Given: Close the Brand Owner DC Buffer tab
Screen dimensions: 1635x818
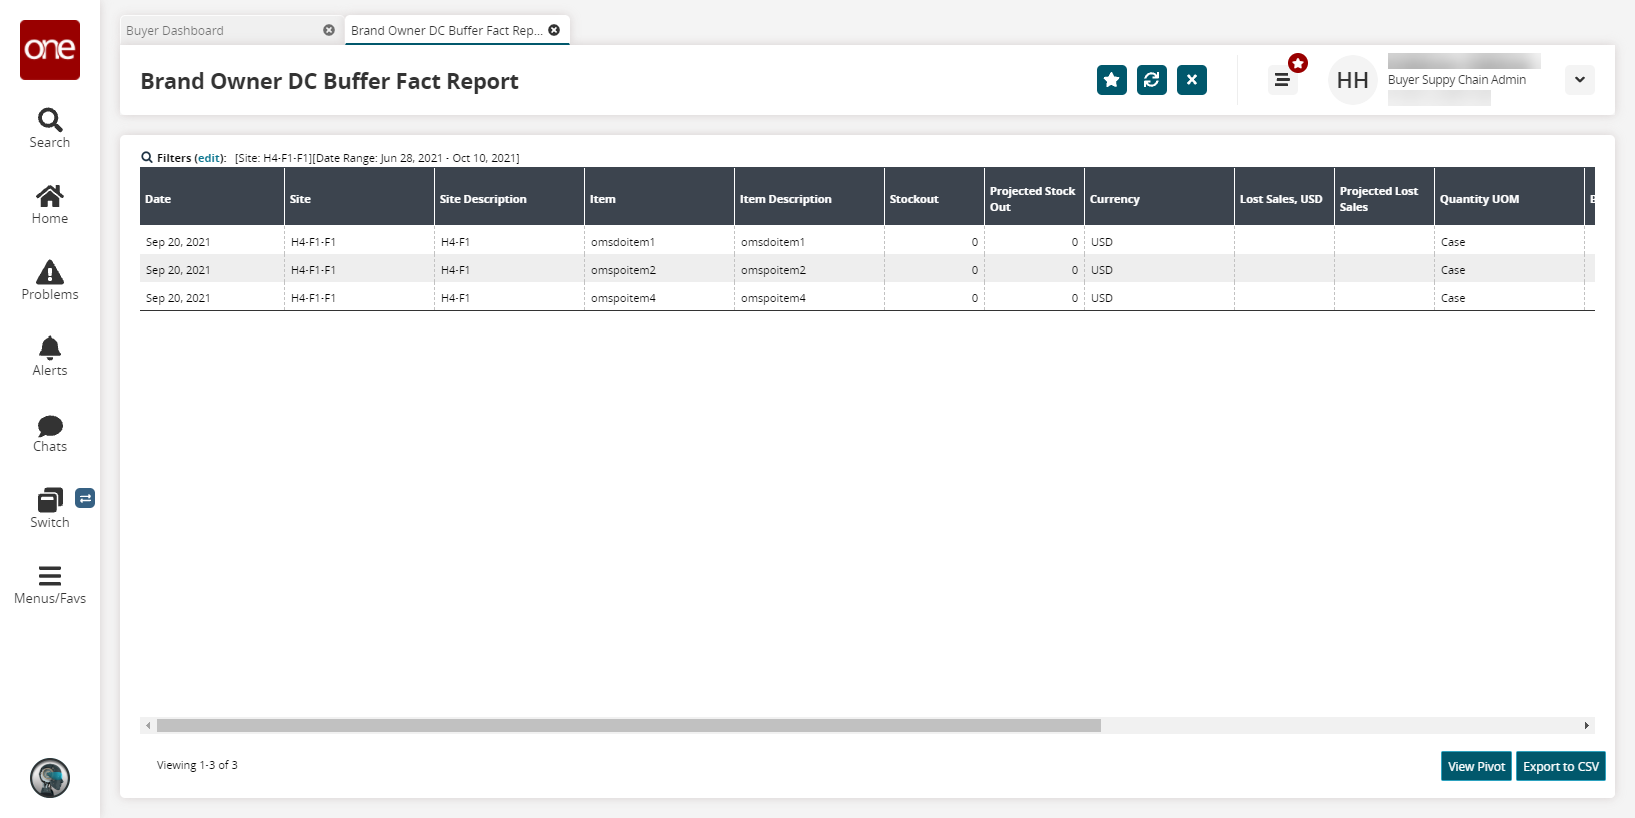Looking at the screenshot, I should click(x=554, y=30).
